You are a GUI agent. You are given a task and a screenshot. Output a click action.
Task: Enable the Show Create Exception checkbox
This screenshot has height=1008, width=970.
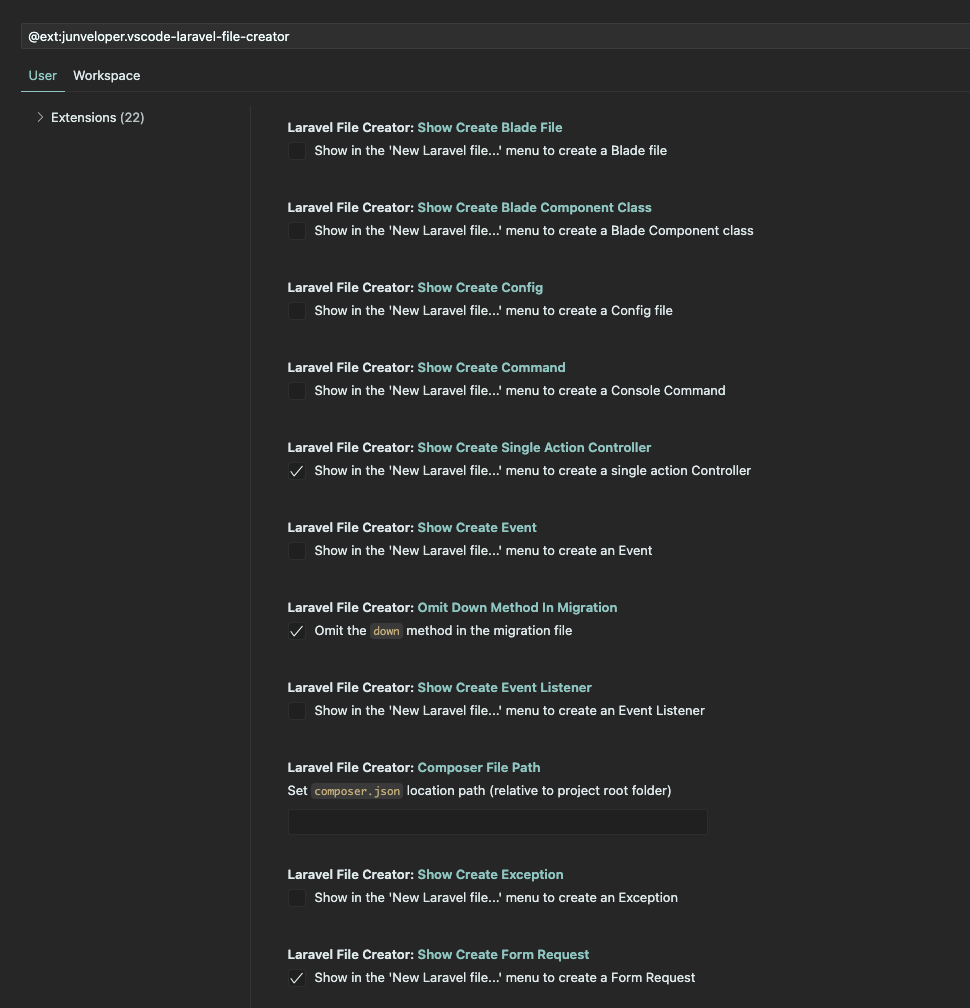pos(296,898)
